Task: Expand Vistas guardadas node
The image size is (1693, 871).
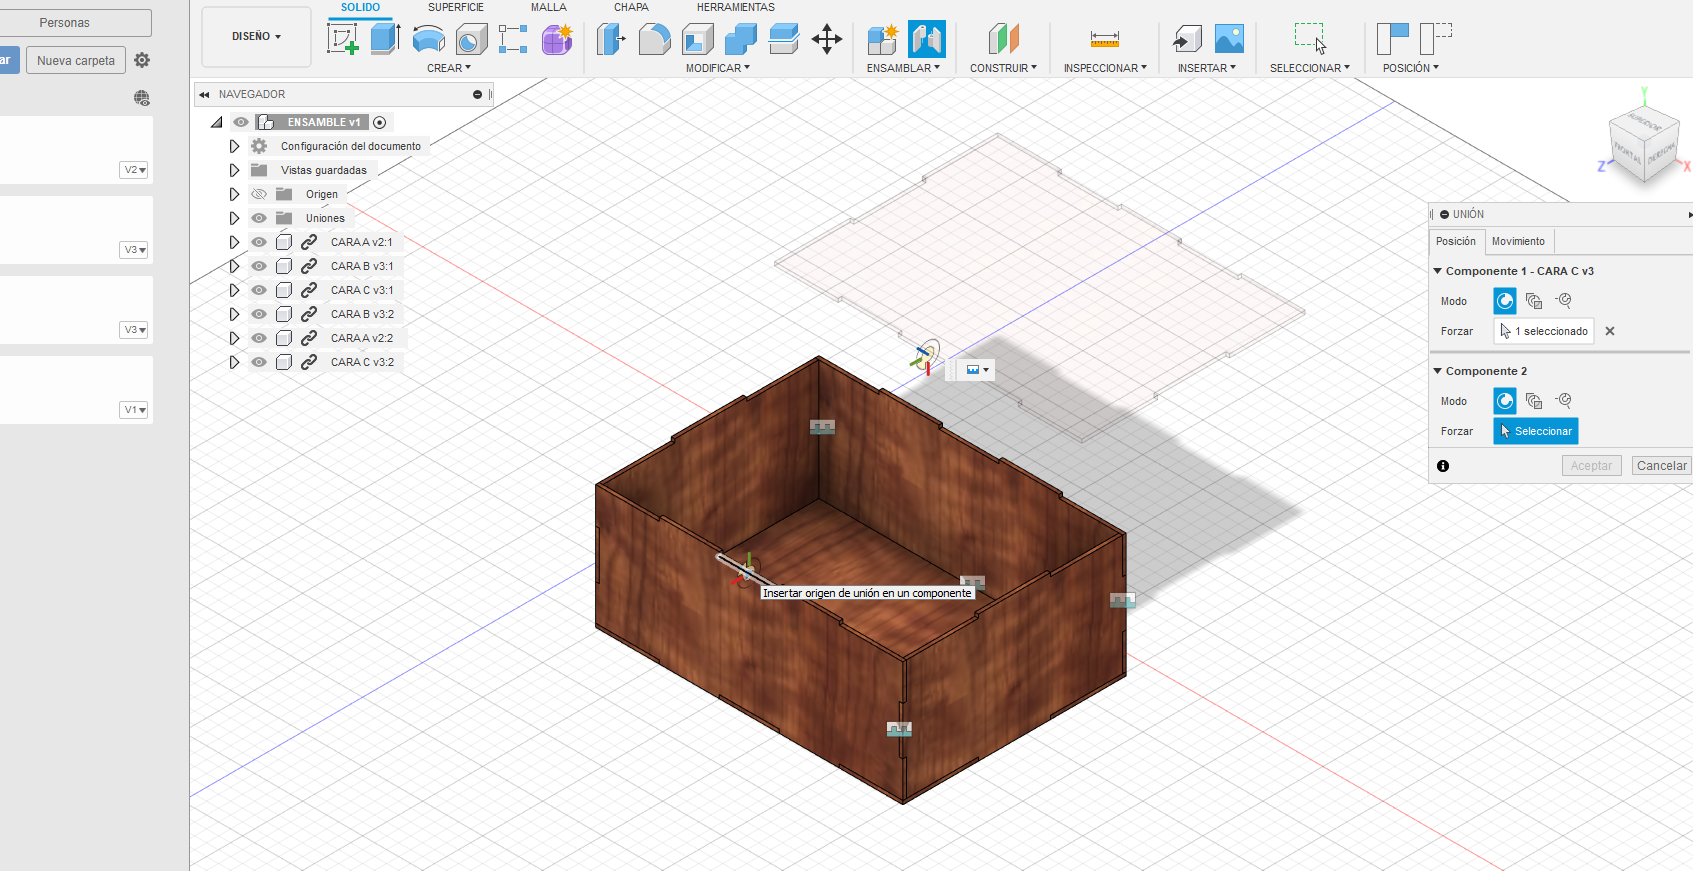Action: coord(234,170)
